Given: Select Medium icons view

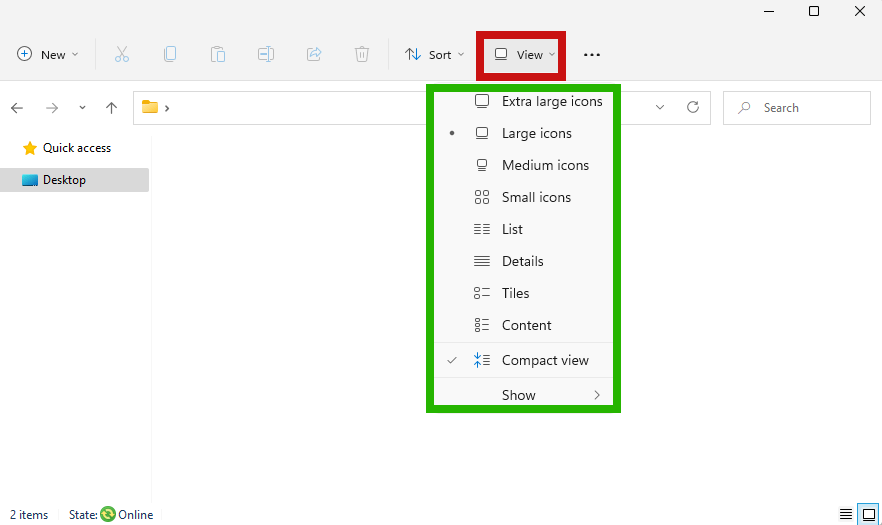Looking at the screenshot, I should point(524,165).
